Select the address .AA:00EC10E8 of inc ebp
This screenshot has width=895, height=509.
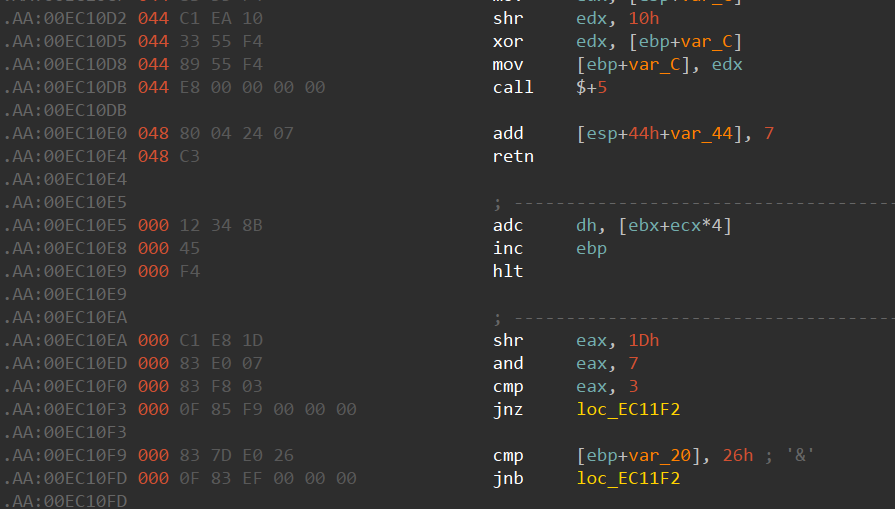[65, 248]
